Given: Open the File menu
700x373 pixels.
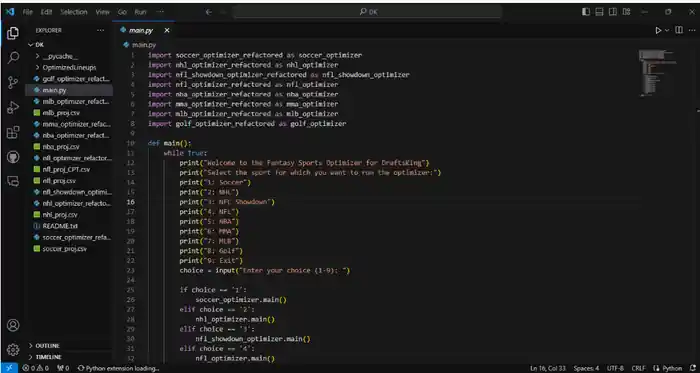Looking at the screenshot, I should 28,12.
